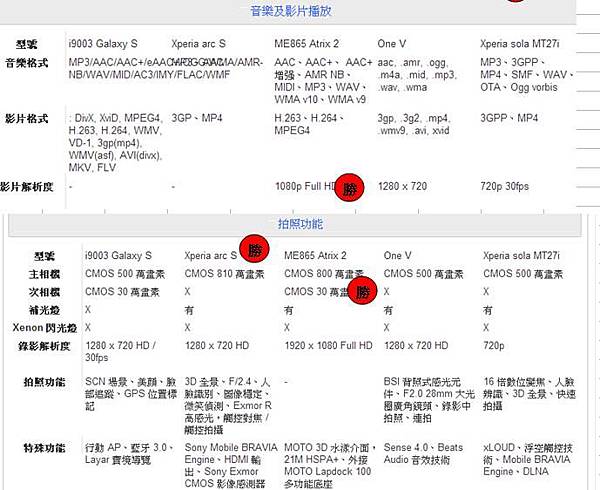Image resolution: width=600 pixels, height=490 pixels.
Task: Select One V in camera table header
Action: pos(398,256)
